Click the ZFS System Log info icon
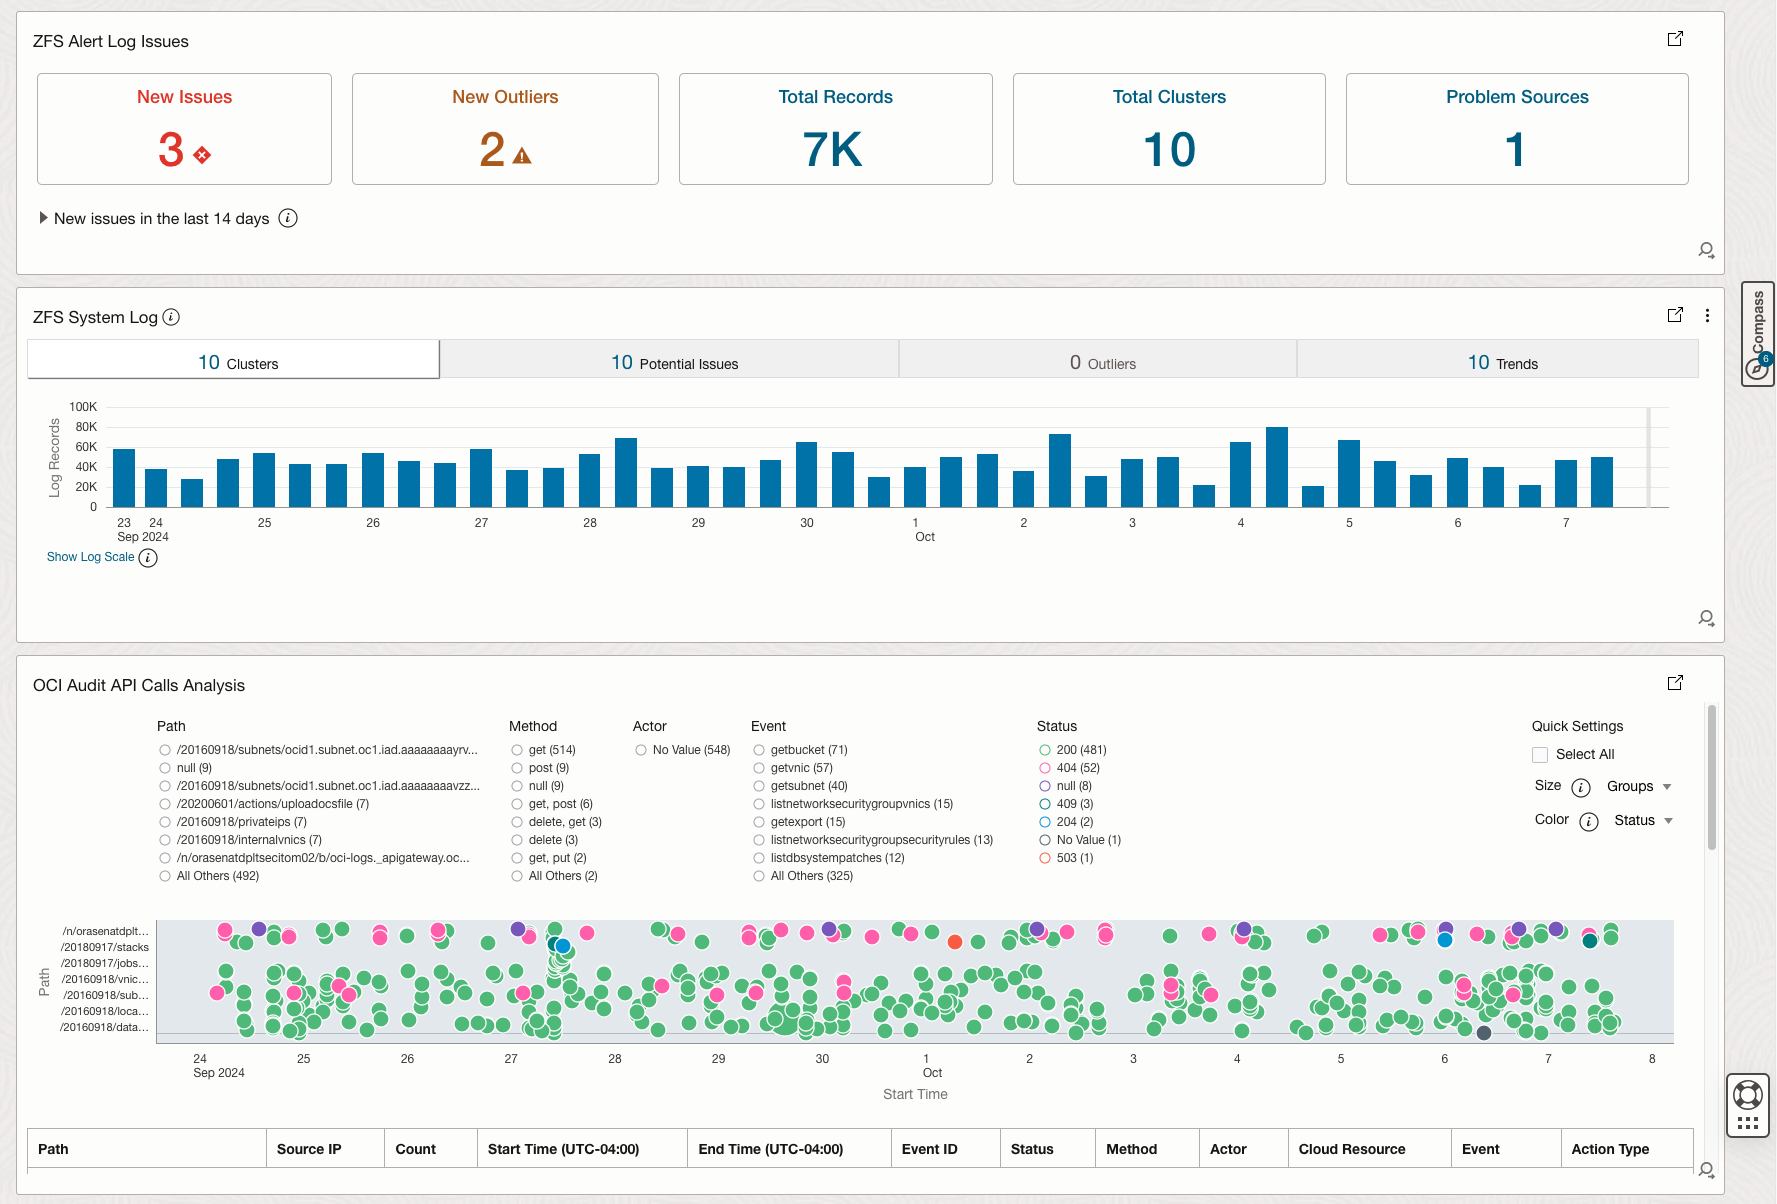Screen dimensions: 1777x1204 [x=171, y=317]
